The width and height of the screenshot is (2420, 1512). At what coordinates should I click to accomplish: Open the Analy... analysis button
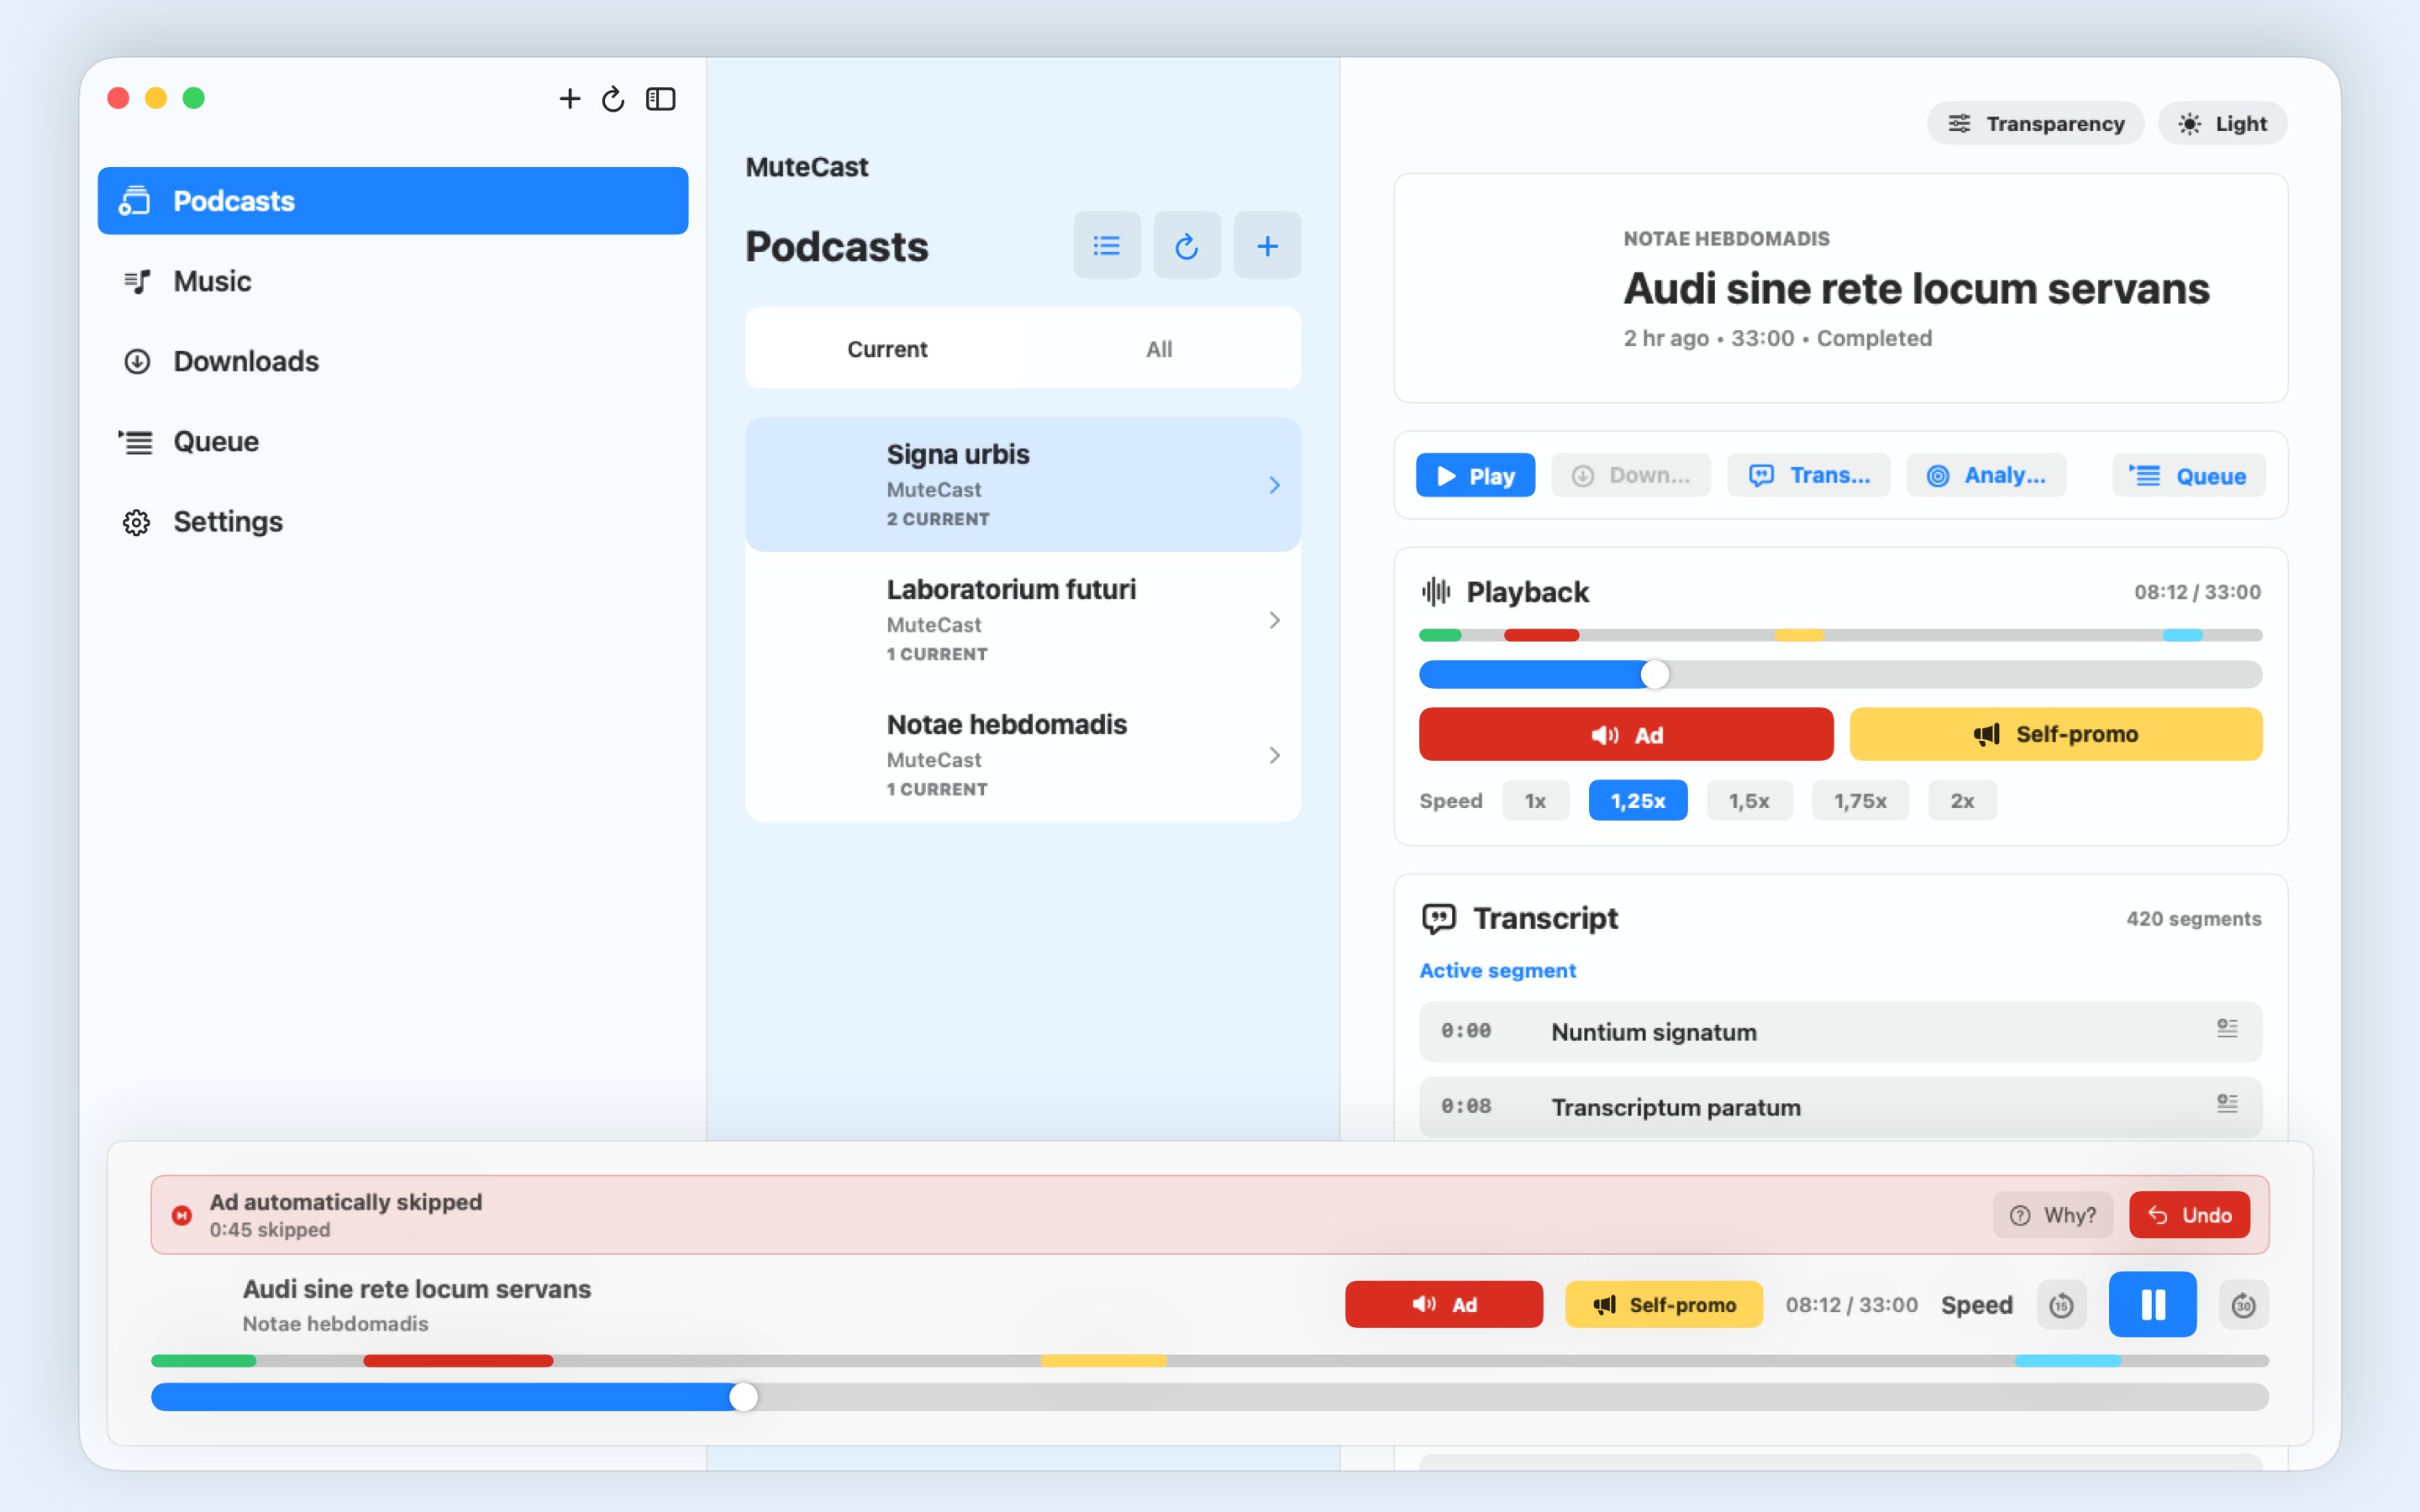pos(1985,475)
